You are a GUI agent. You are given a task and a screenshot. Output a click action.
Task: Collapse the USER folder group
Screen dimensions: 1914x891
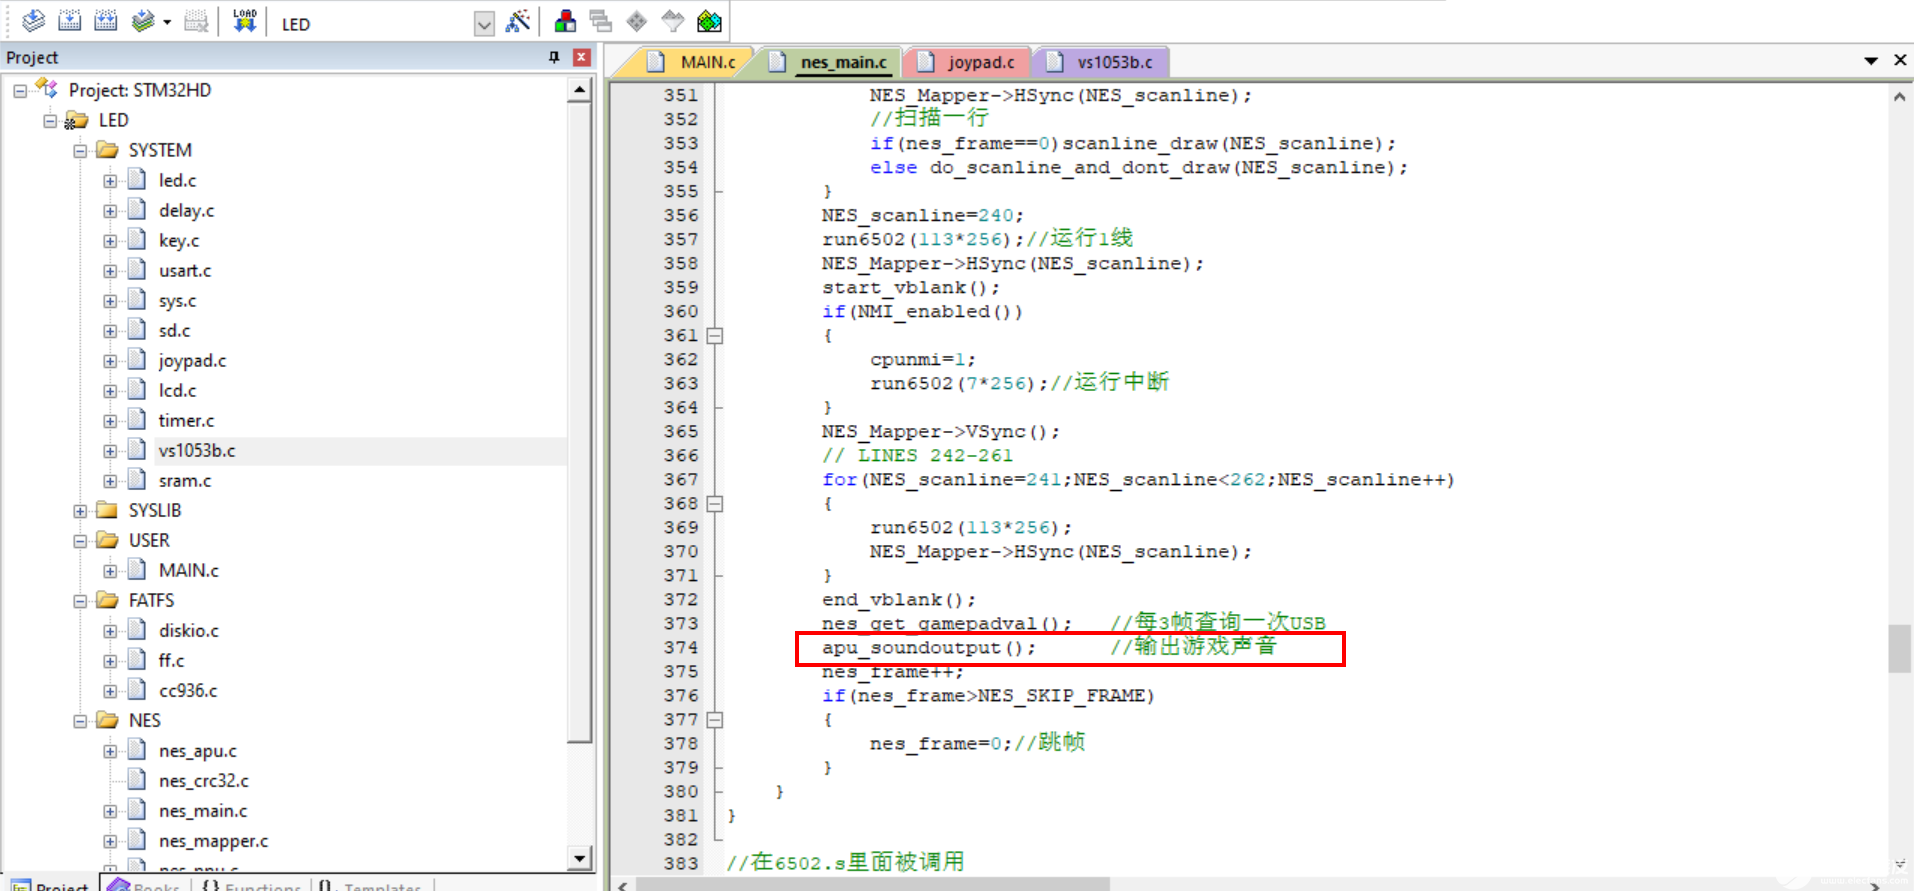pyautogui.click(x=80, y=541)
